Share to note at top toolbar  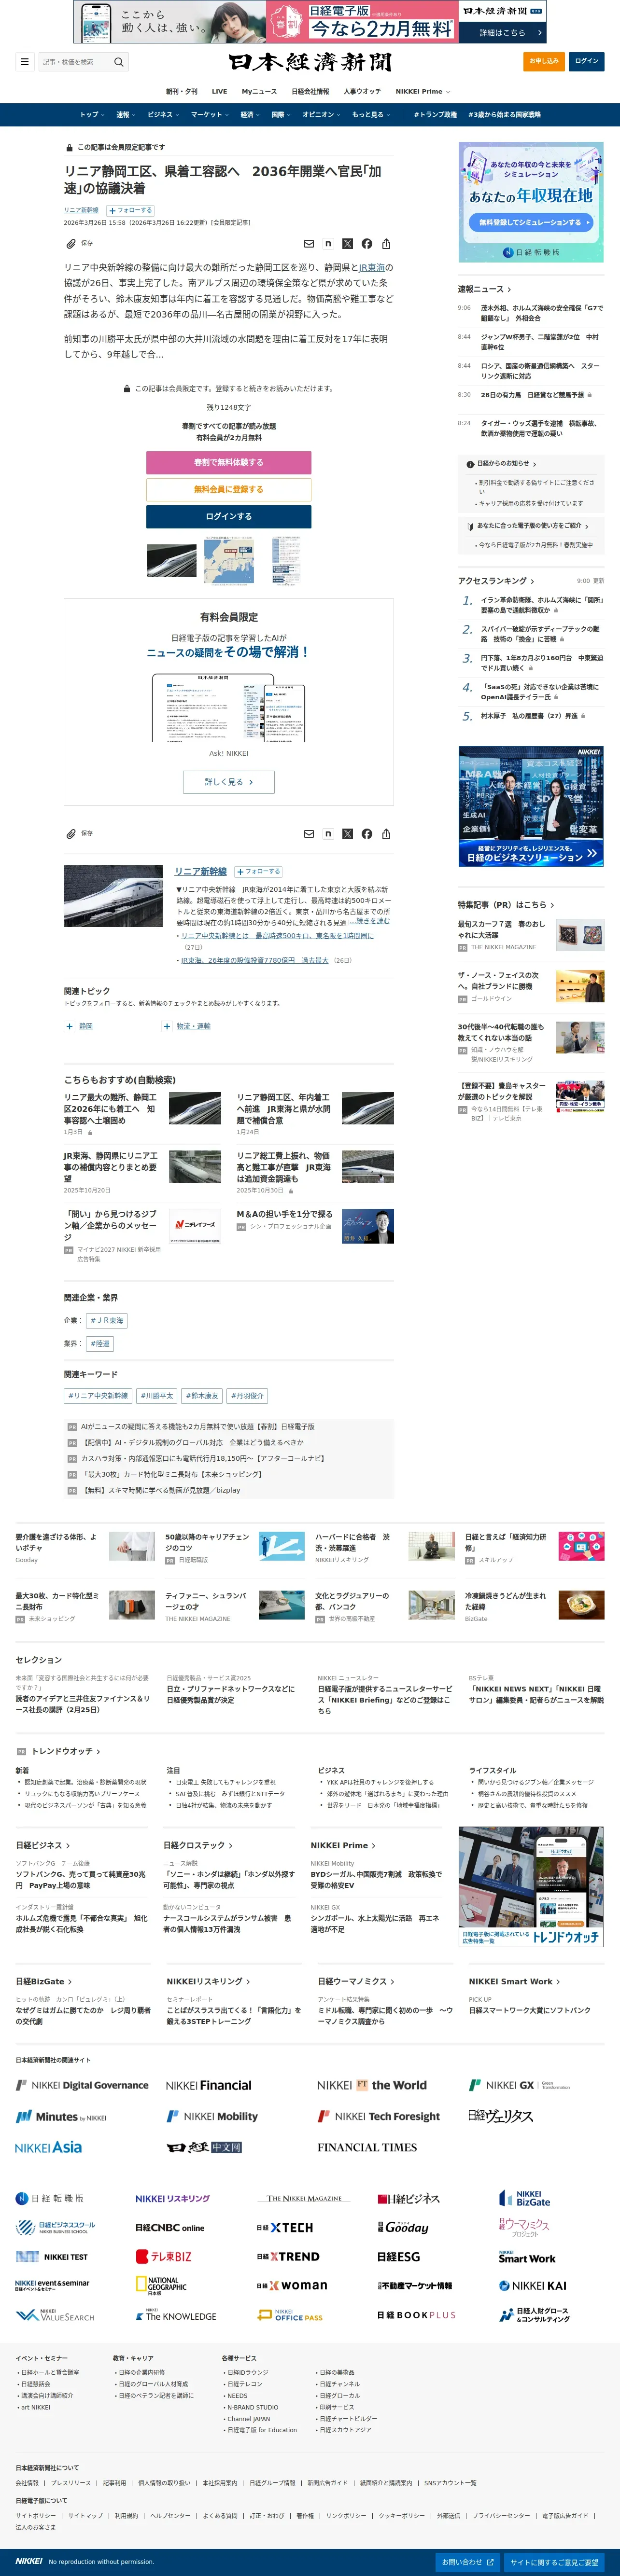(328, 243)
